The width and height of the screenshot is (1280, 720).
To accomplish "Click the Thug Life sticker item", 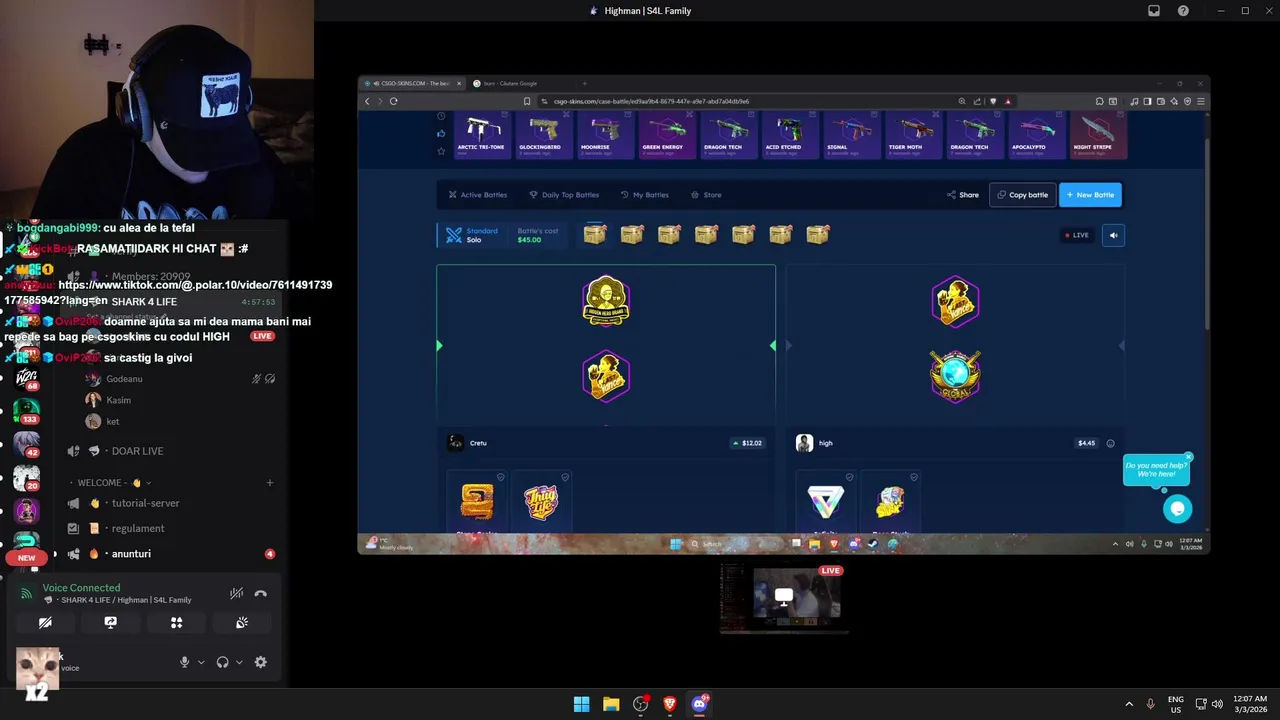I will click(541, 502).
